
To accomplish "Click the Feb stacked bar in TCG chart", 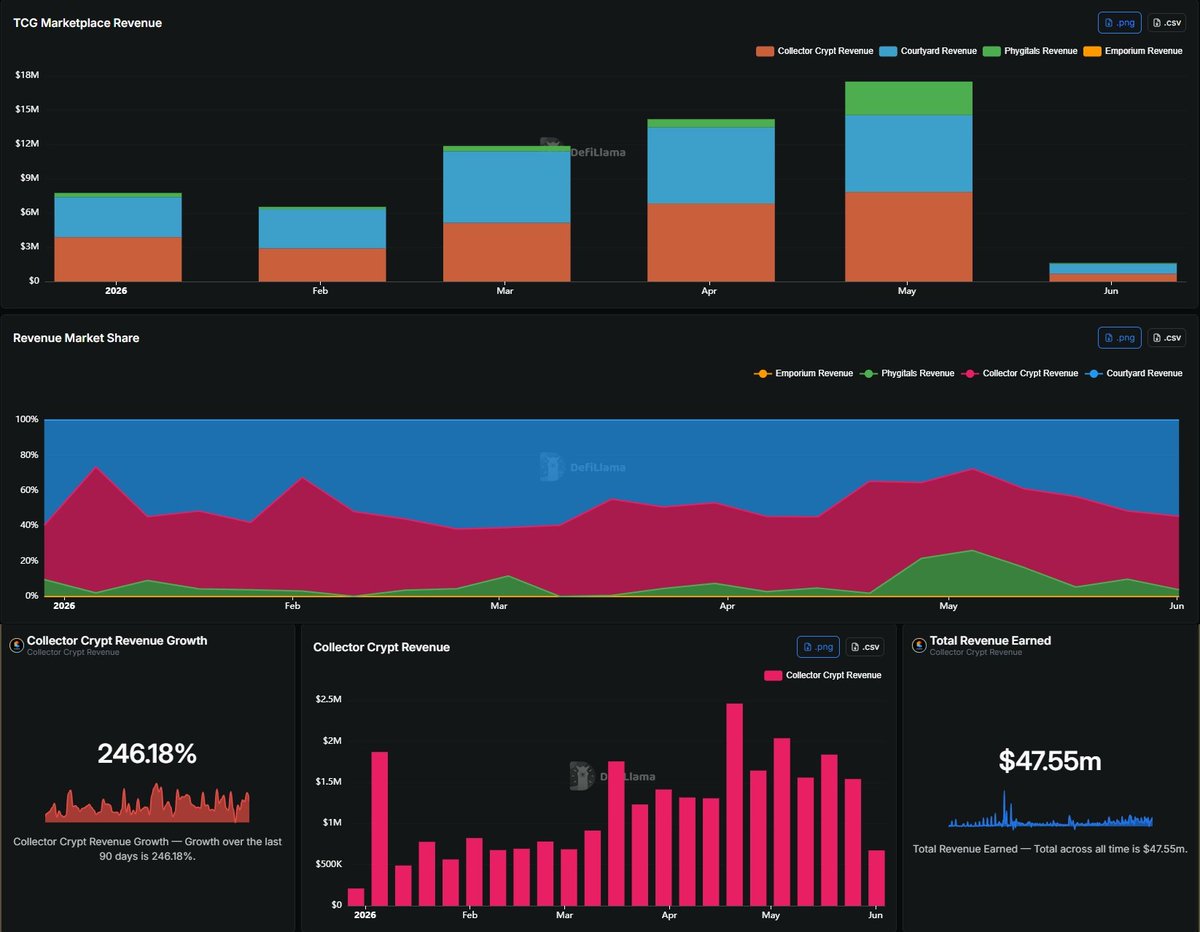I will click(x=322, y=244).
